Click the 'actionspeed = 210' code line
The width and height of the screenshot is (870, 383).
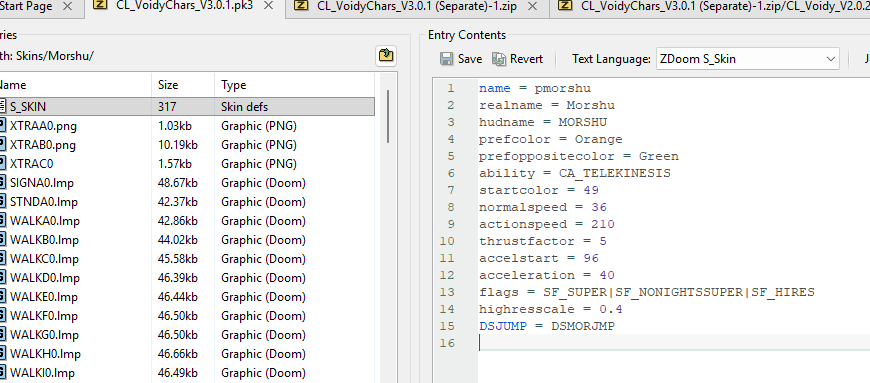point(547,224)
